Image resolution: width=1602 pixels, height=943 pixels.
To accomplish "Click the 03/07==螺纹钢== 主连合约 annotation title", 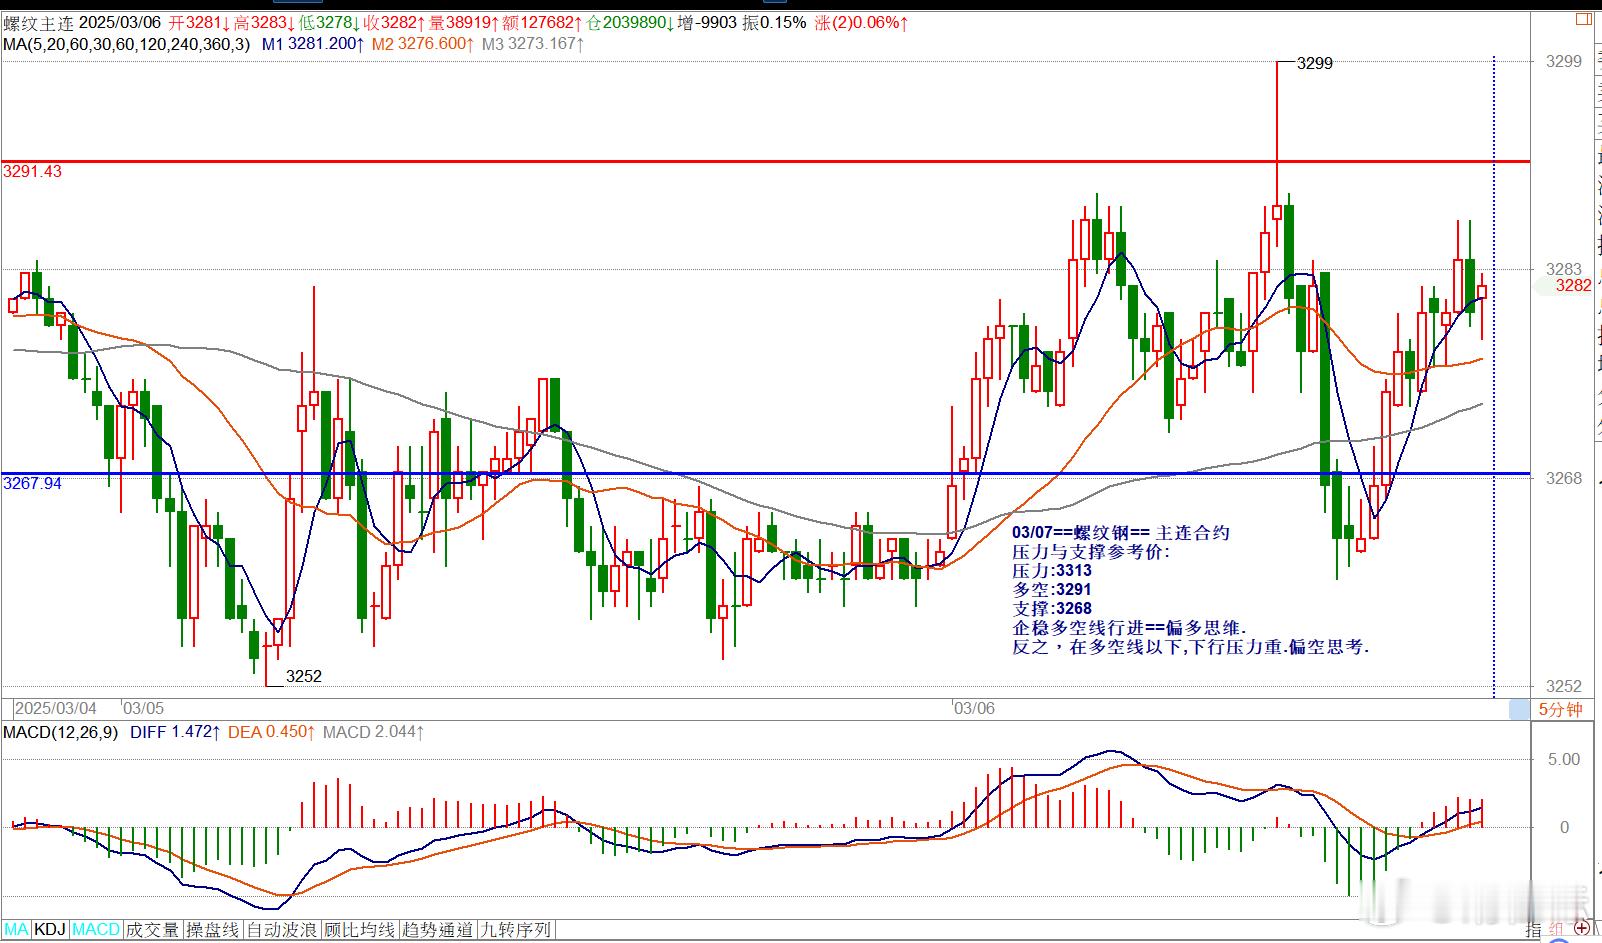I will 1121,533.
